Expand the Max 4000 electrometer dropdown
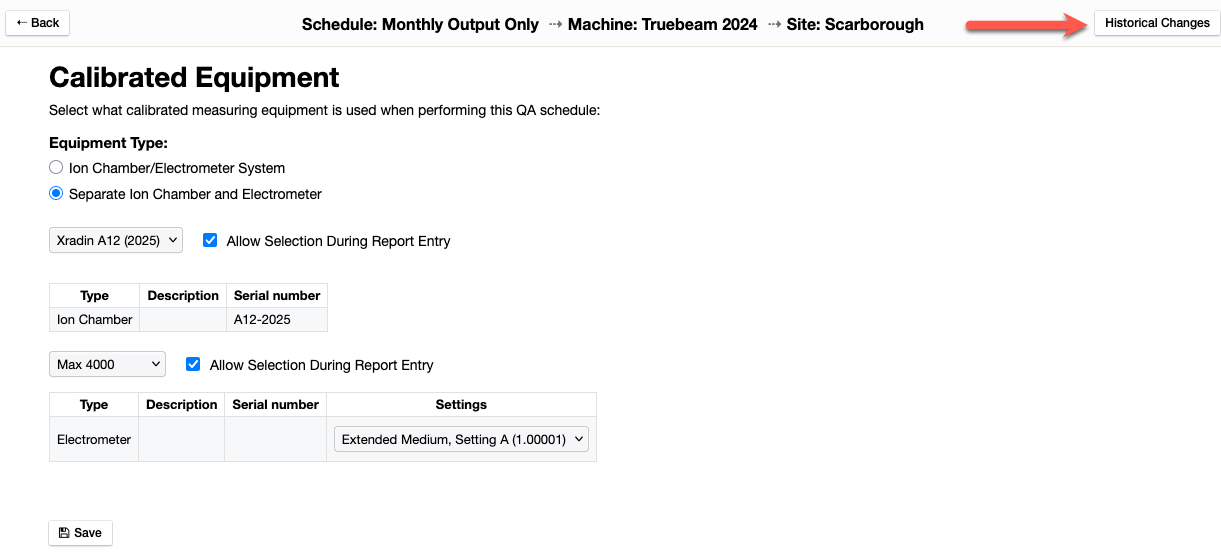Image resolution: width=1221 pixels, height=552 pixels. 107,365
